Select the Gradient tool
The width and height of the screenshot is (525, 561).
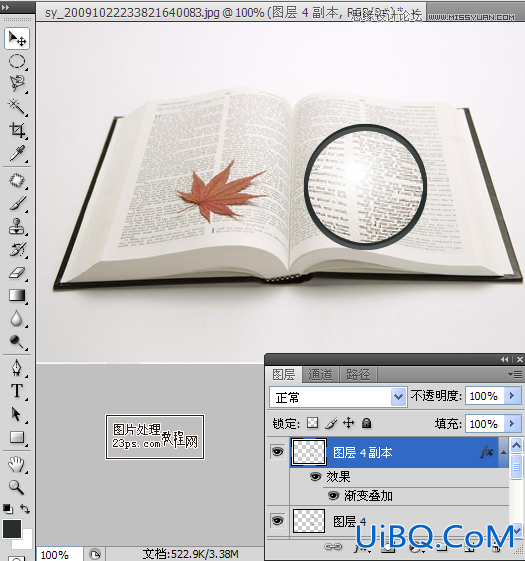point(17,296)
